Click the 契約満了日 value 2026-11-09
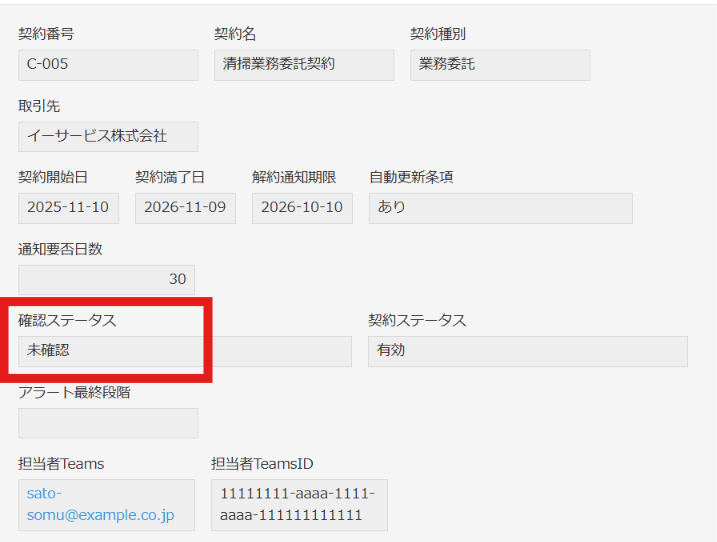This screenshot has height=542, width=717. 185,208
